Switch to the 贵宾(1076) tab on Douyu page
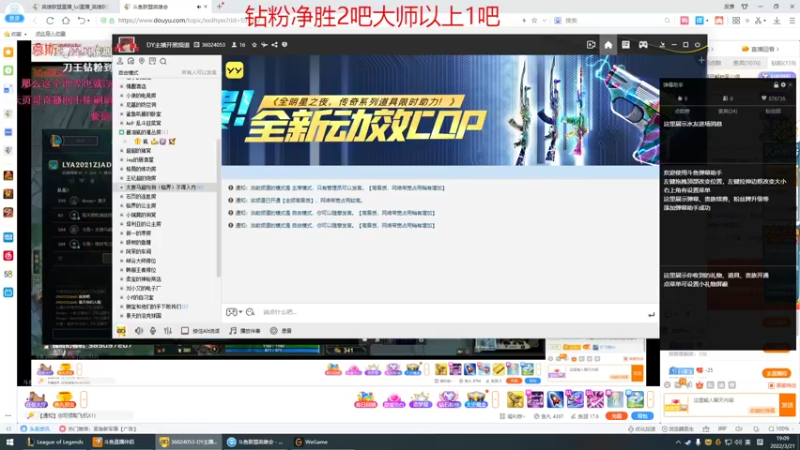Screen dimensions: 800x450 (x=746, y=63)
